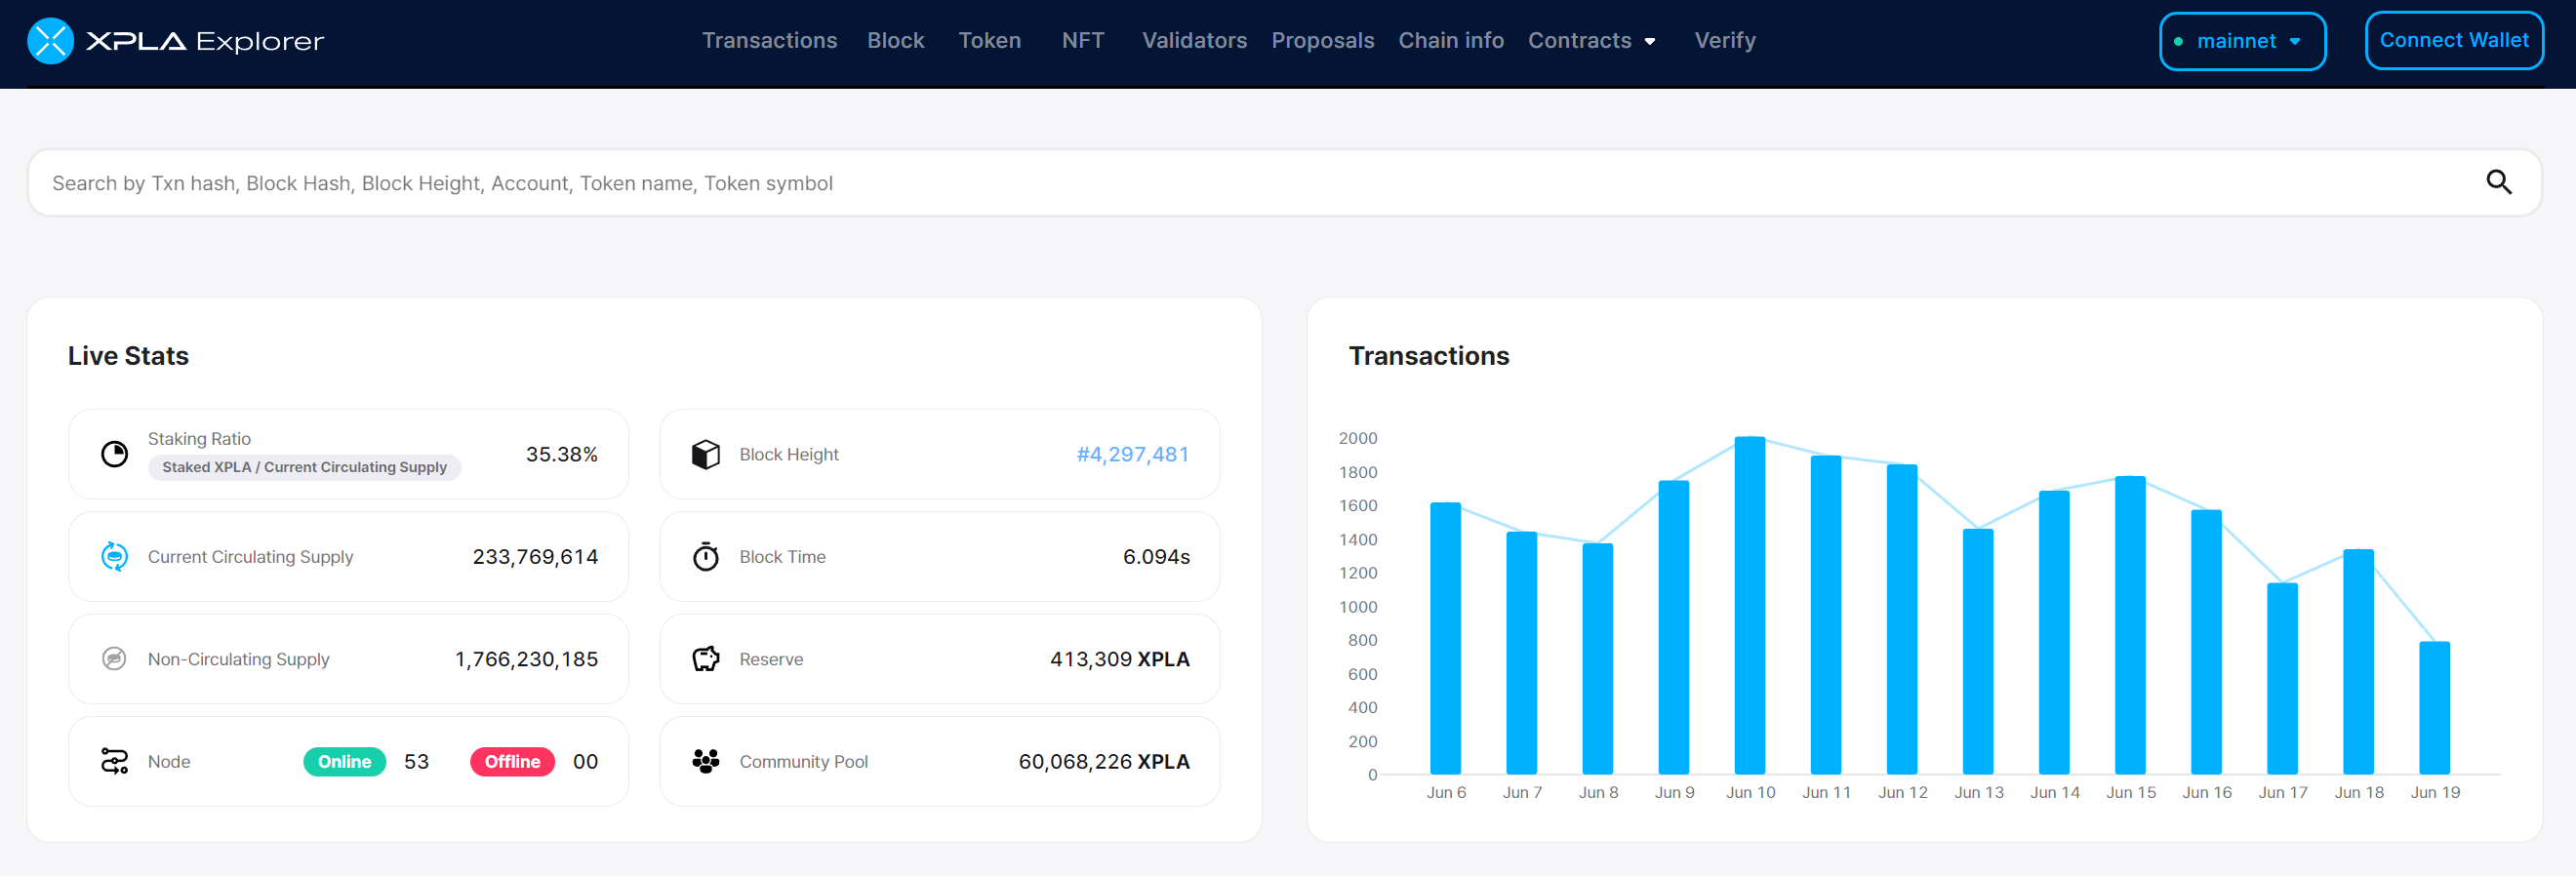Screen dimensions: 2576x876
Task: Click the Node routing icon
Action: pos(115,761)
